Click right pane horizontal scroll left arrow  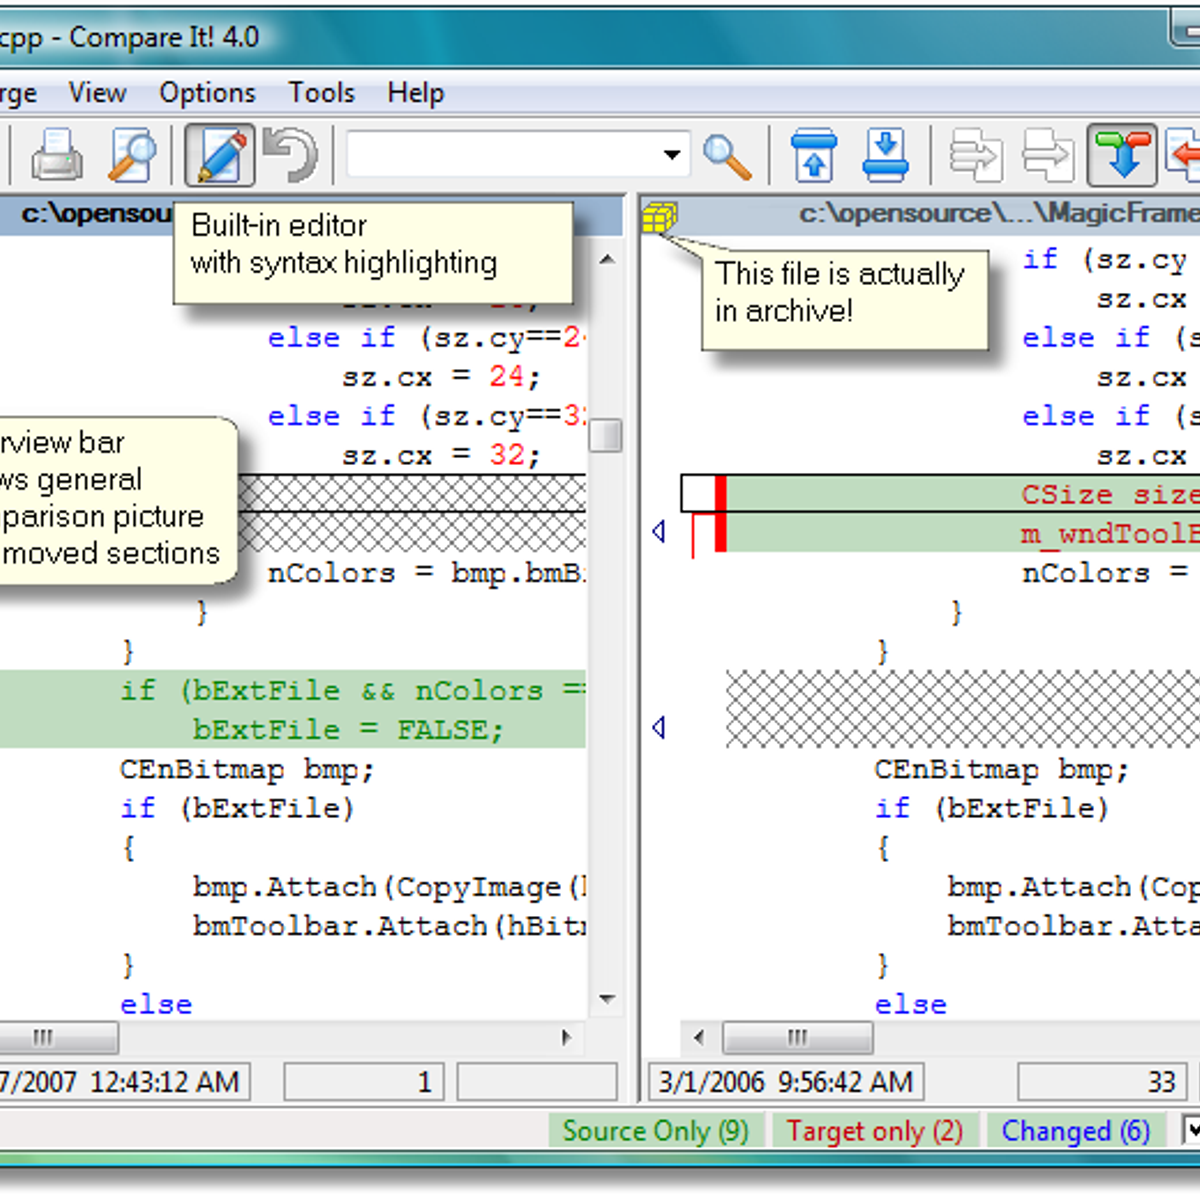(x=698, y=1037)
